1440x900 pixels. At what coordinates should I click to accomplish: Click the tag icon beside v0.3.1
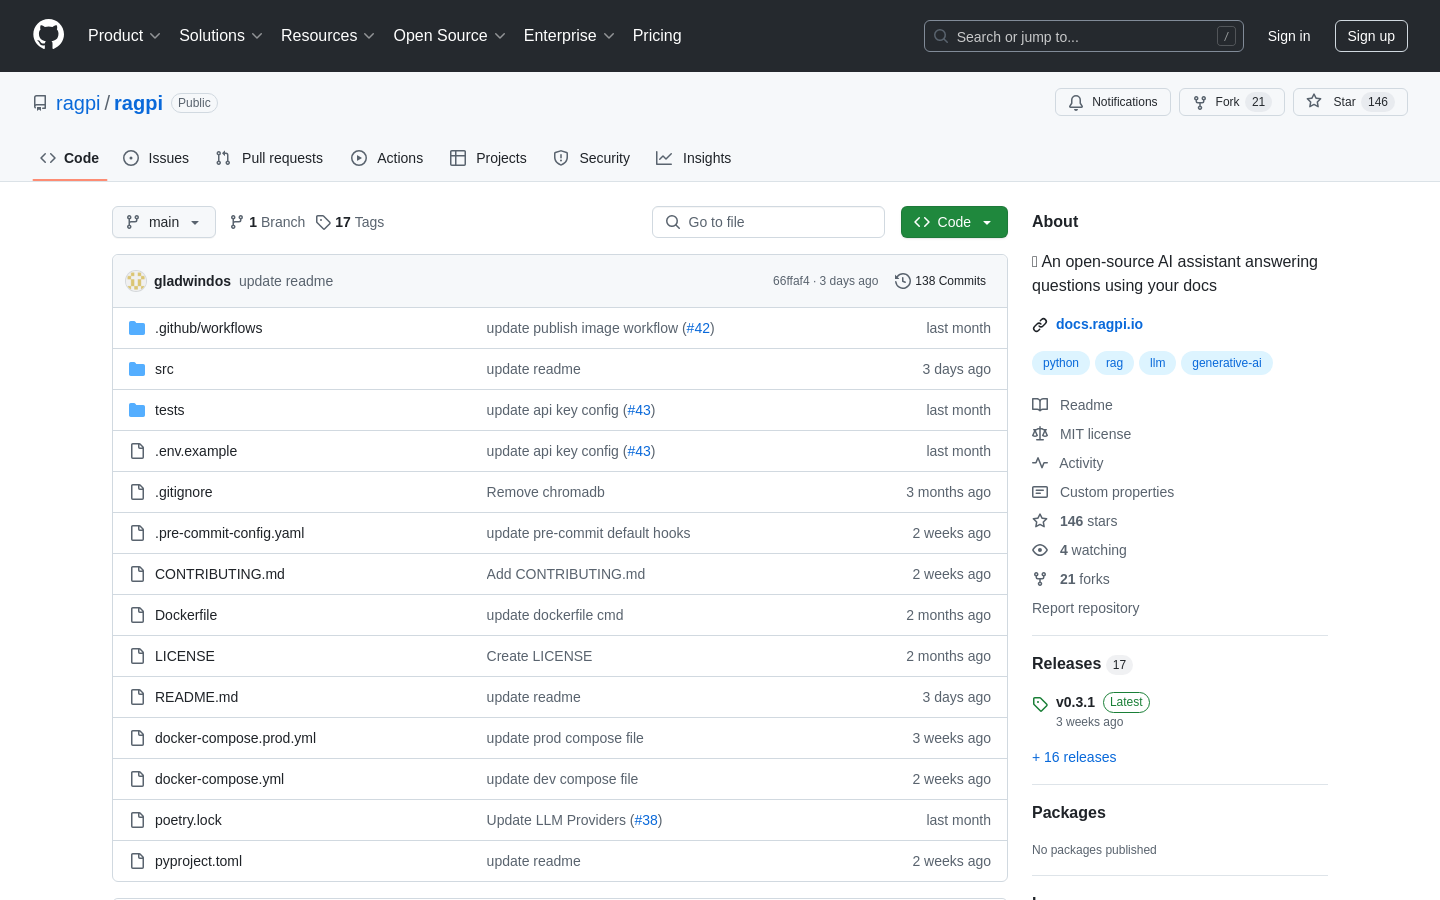[x=1040, y=704]
